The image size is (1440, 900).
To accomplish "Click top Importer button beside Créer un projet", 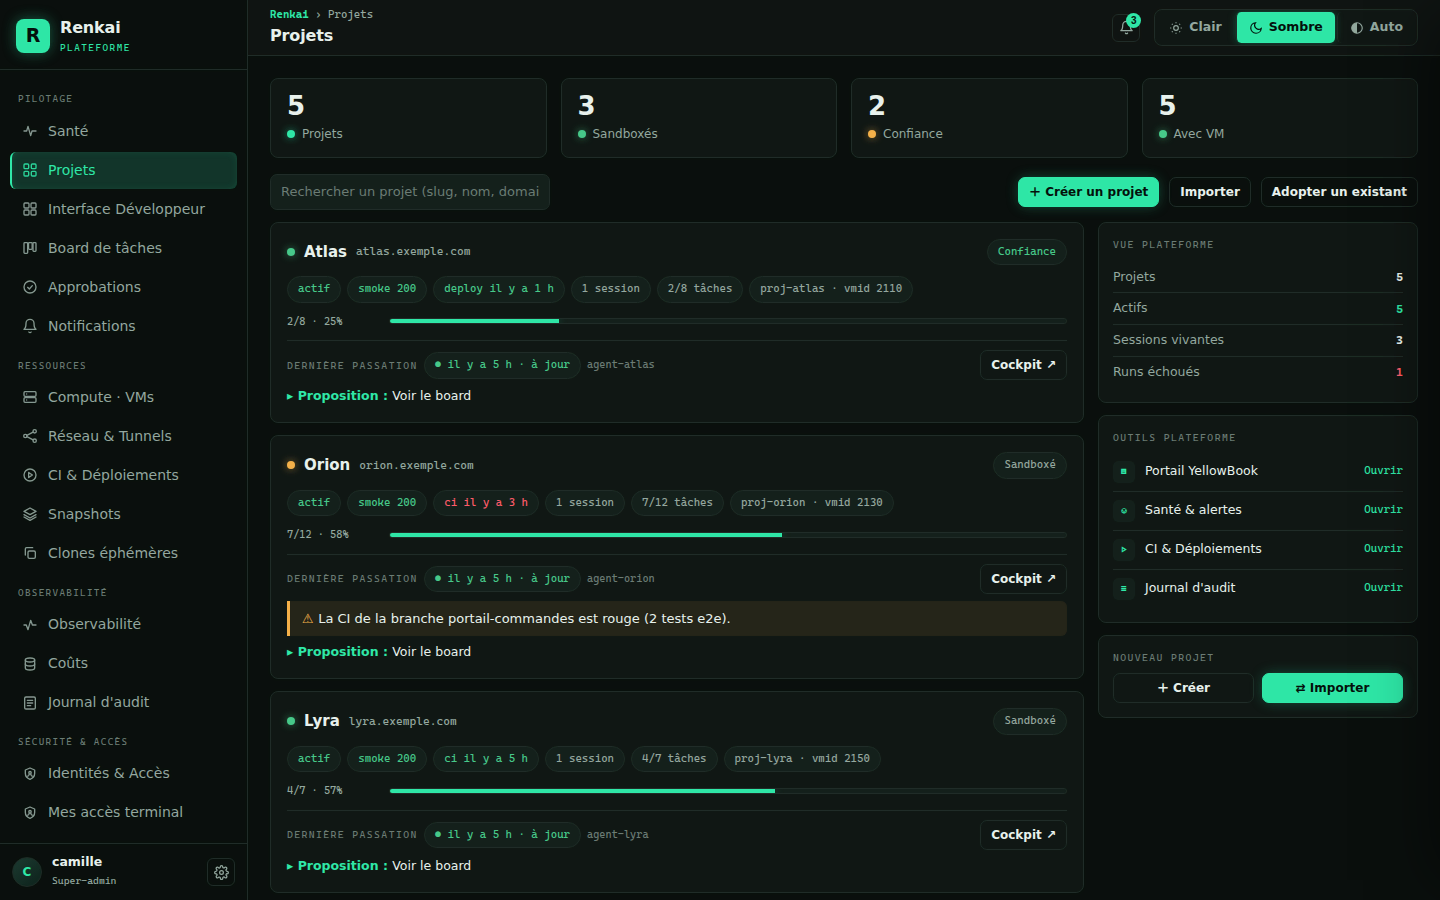I will pos(1210,192).
